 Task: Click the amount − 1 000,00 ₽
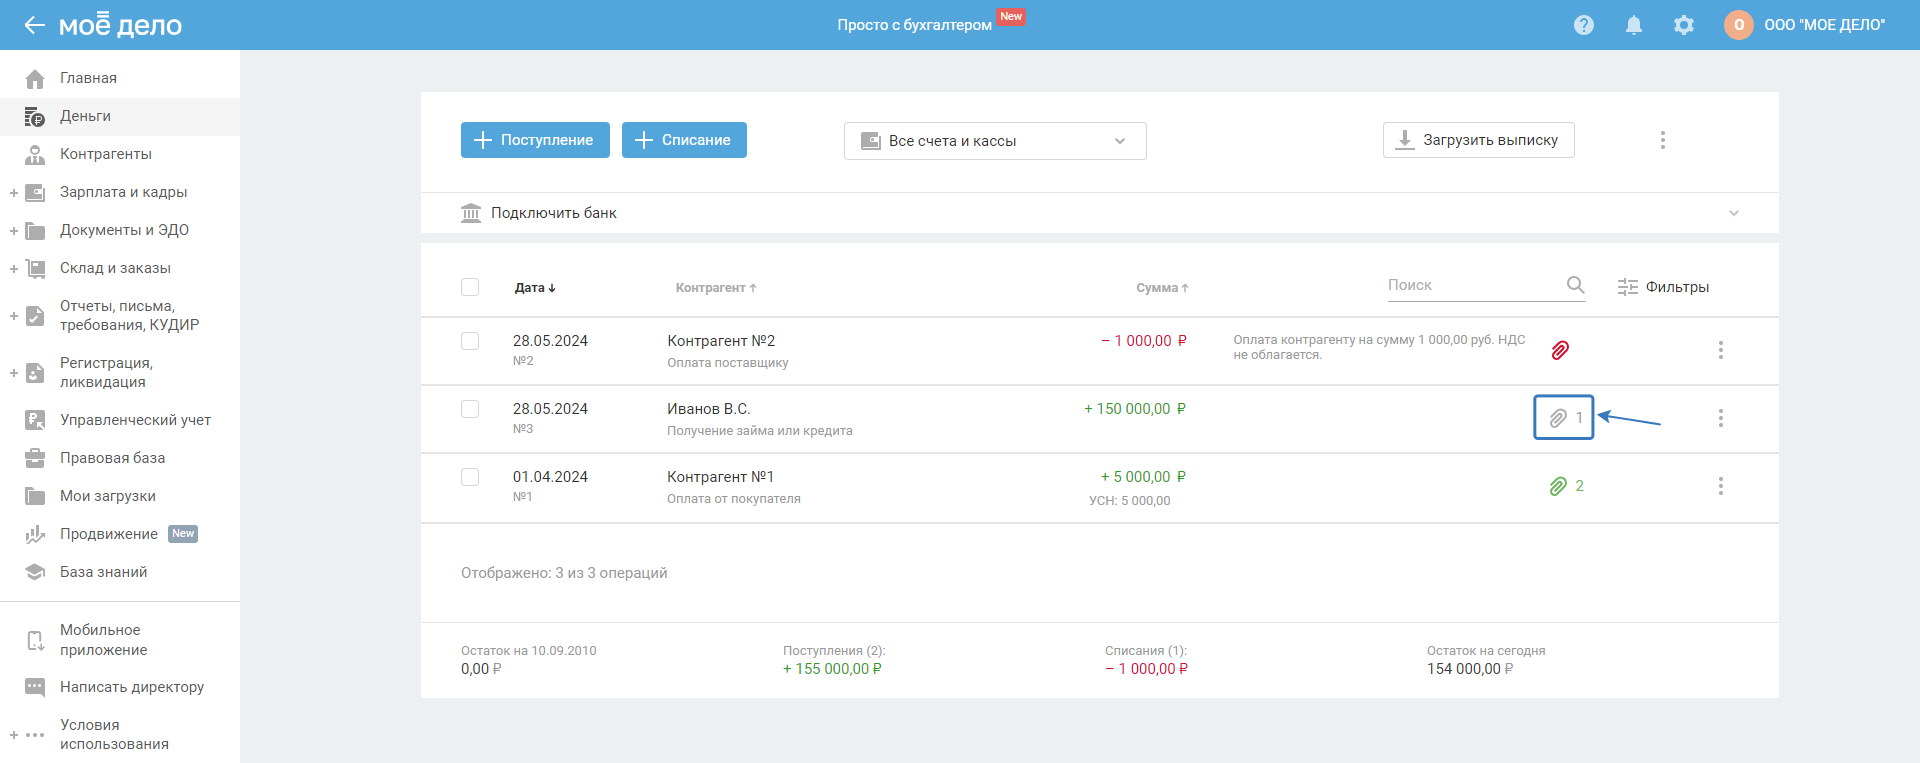point(1144,341)
